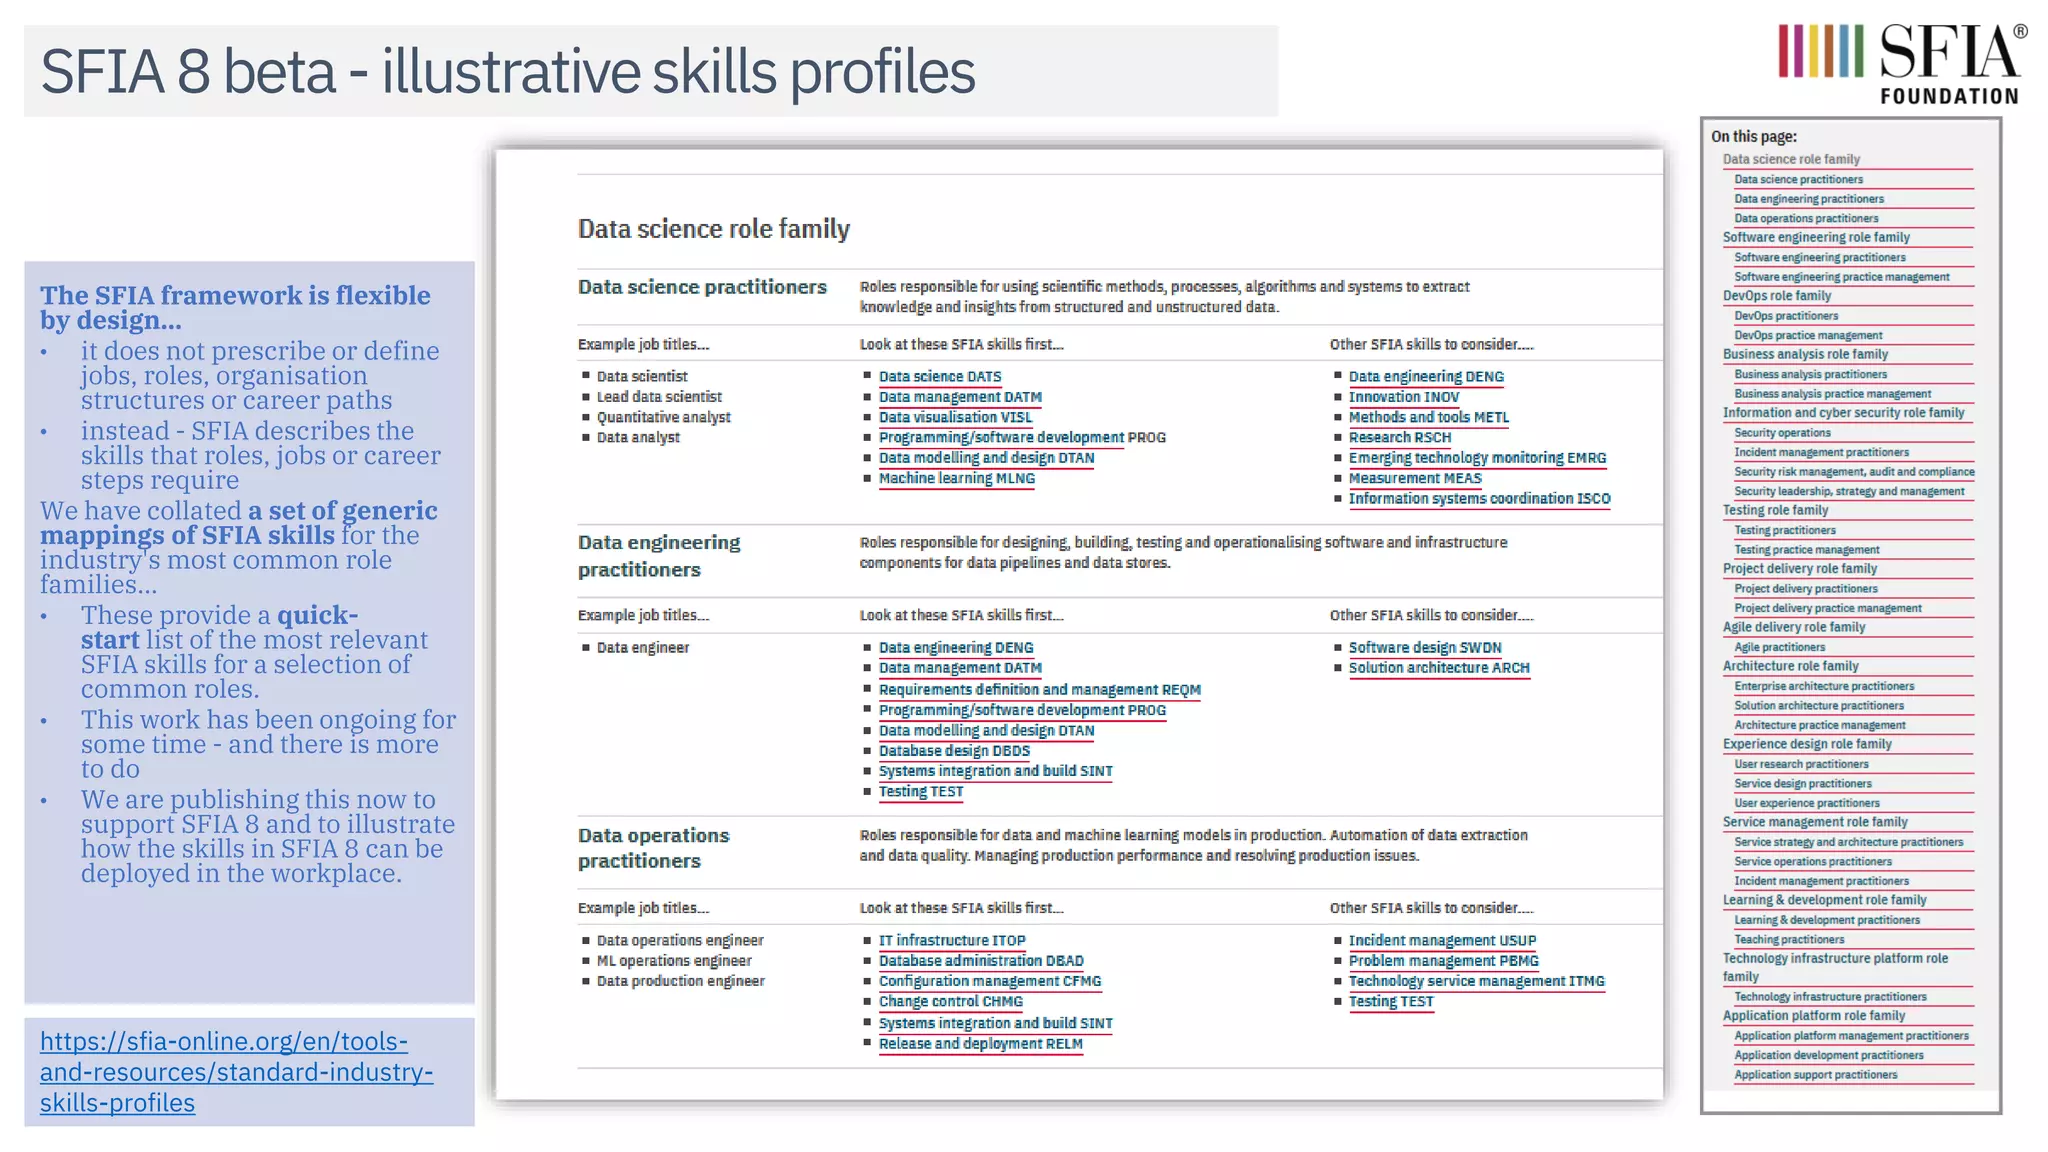Image resolution: width=2048 pixels, height=1152 pixels.
Task: Jump to Business analysis role family
Action: 1805,355
